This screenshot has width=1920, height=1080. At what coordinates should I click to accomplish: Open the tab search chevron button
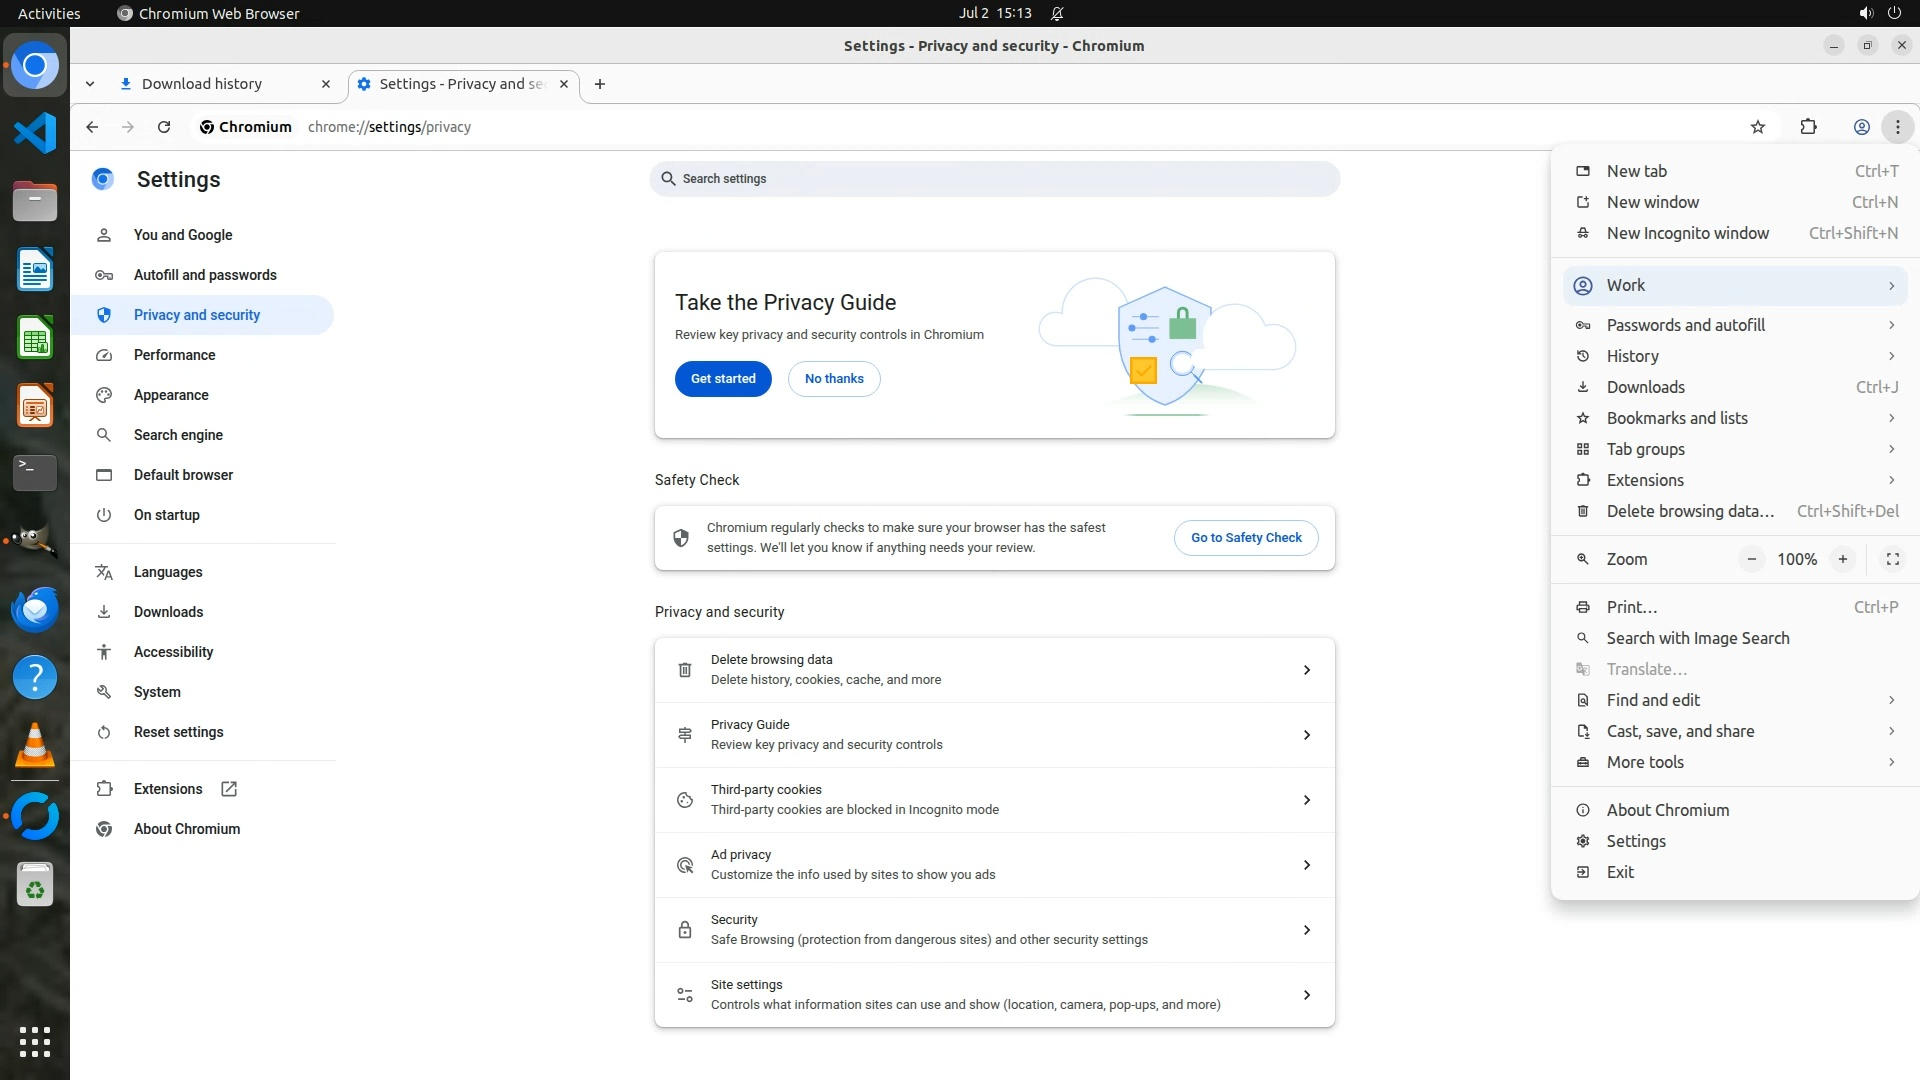click(x=90, y=84)
